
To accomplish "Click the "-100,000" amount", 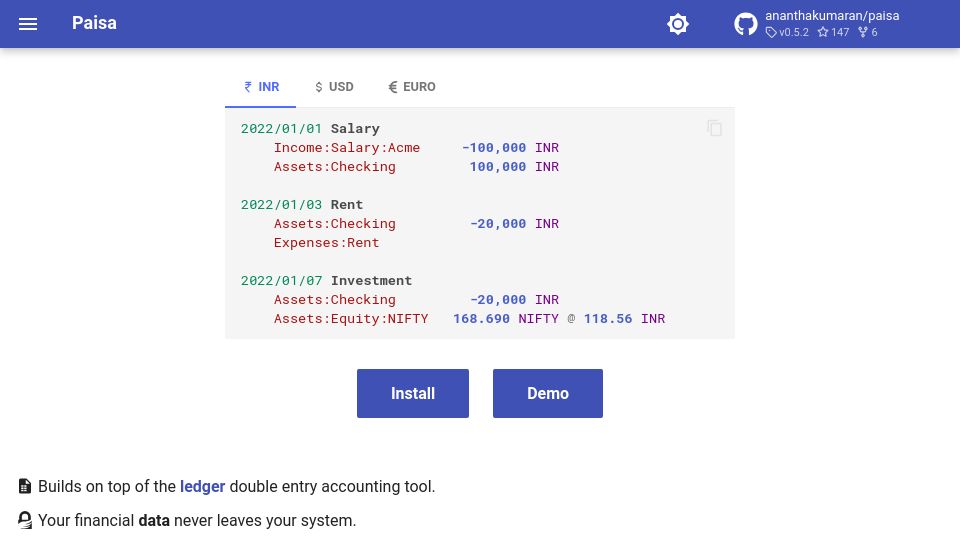I will tap(493, 148).
